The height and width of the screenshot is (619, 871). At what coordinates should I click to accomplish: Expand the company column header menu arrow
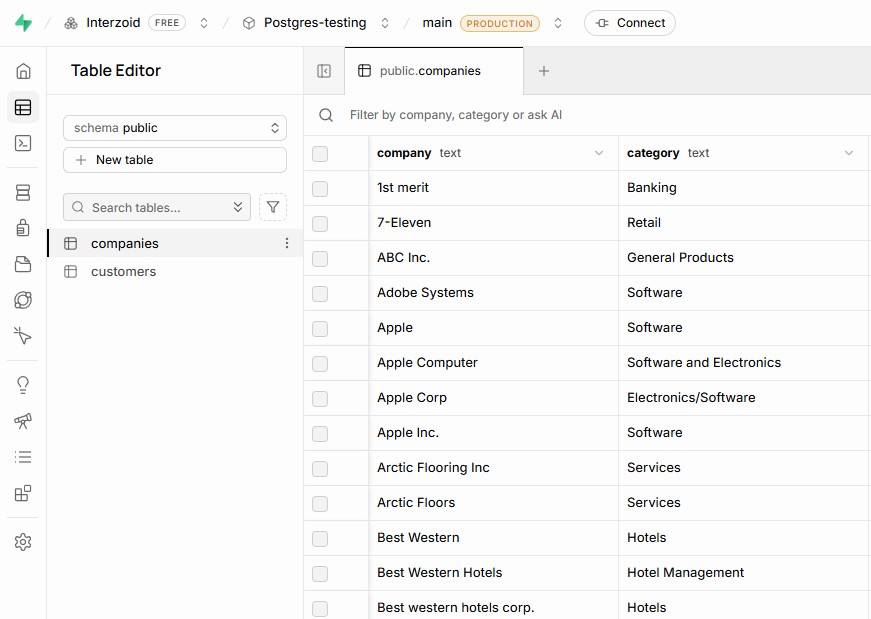(599, 153)
